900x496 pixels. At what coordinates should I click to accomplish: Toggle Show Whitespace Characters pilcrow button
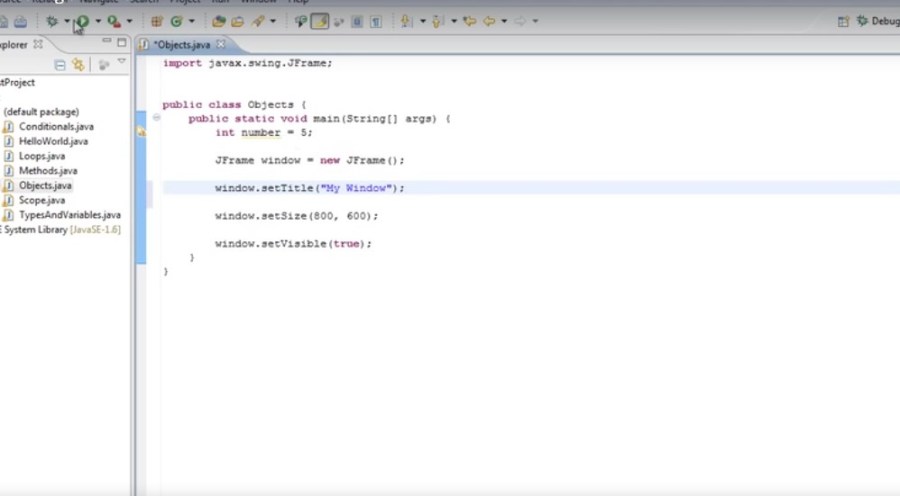coord(375,21)
